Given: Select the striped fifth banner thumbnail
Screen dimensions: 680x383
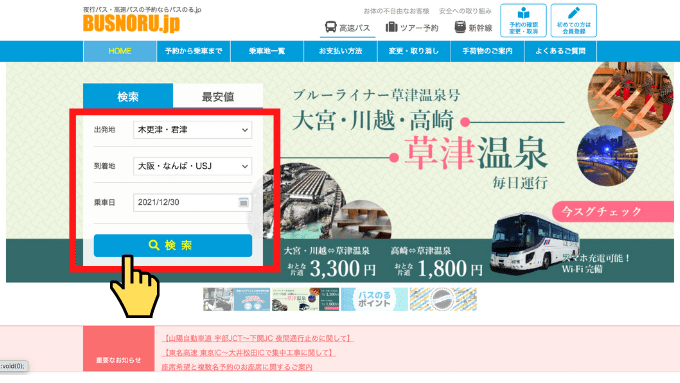Looking at the screenshot, I should click(443, 299).
